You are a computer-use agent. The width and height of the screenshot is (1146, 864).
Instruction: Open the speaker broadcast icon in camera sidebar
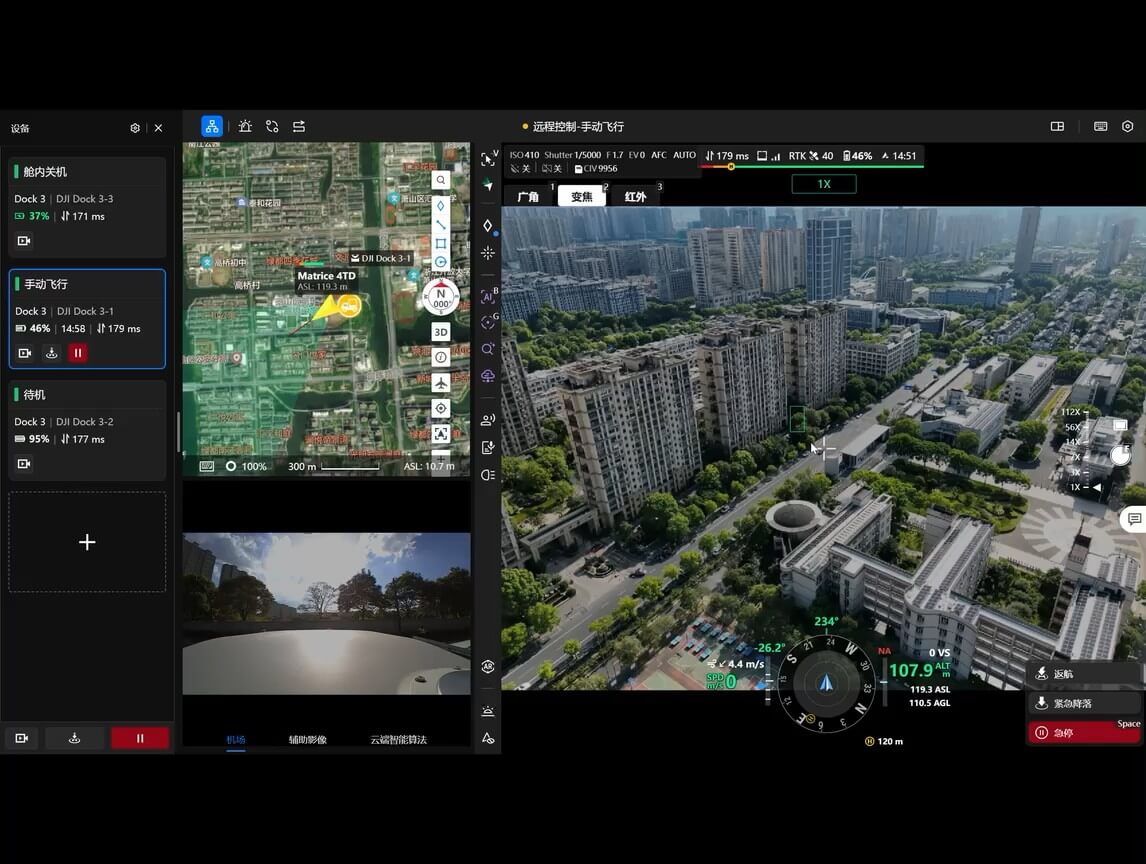click(487, 420)
